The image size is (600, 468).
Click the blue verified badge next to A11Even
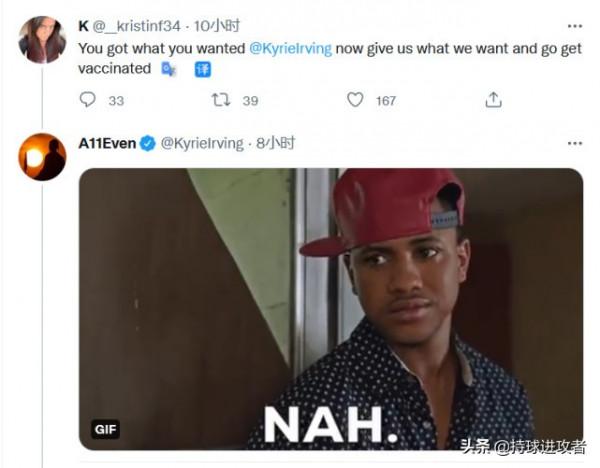click(x=147, y=143)
